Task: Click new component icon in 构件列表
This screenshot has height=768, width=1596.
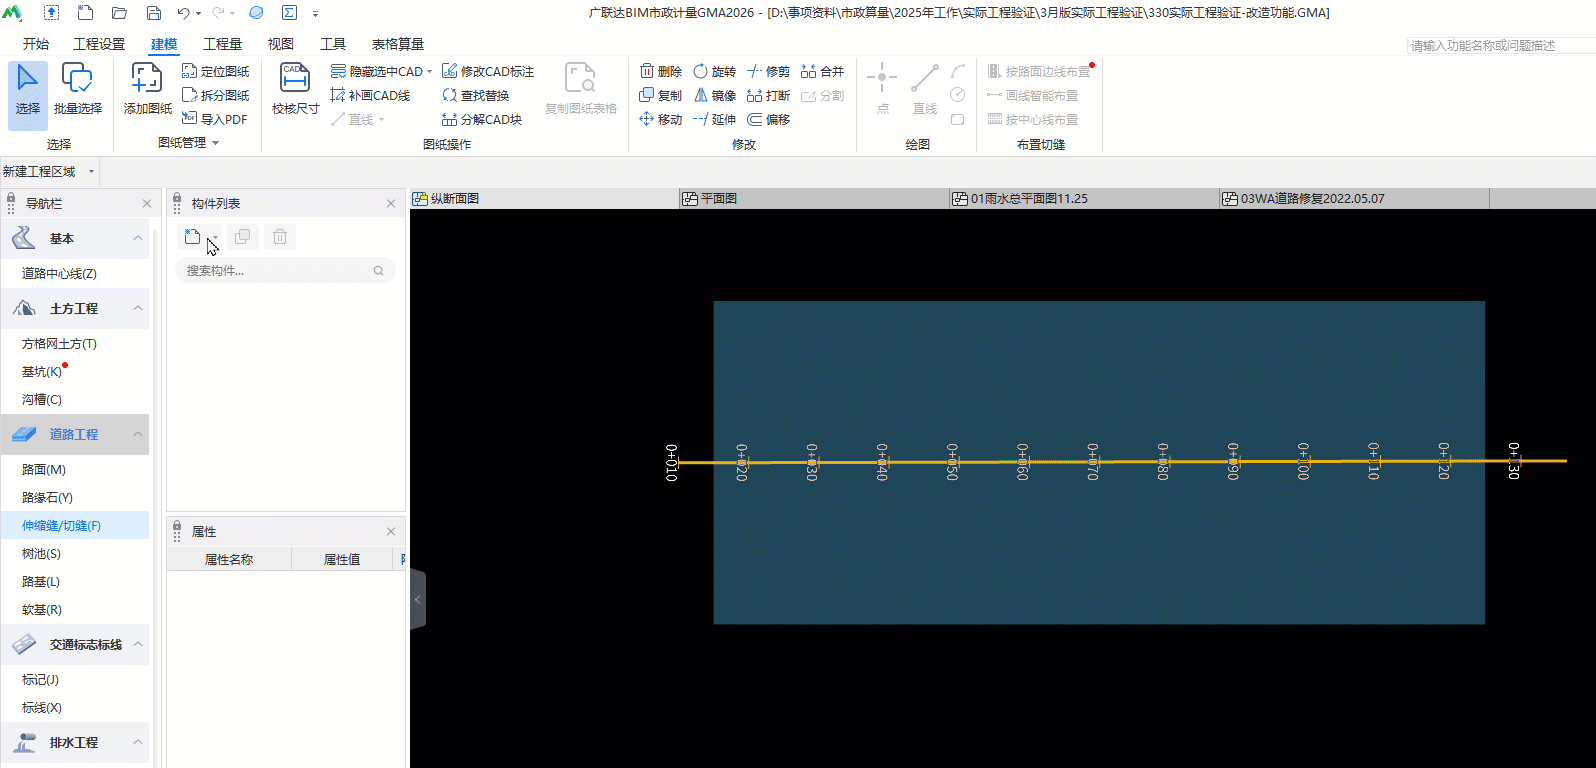Action: point(192,237)
